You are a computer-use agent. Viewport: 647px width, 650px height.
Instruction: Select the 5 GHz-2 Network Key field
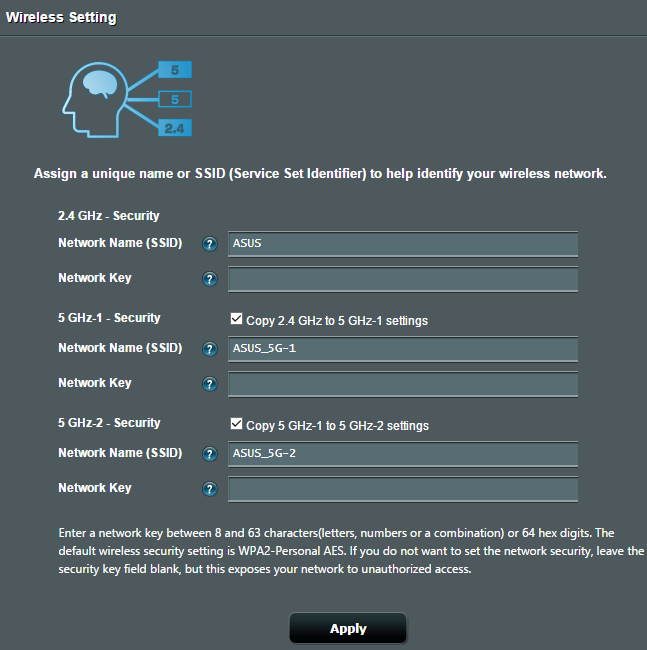coord(403,489)
